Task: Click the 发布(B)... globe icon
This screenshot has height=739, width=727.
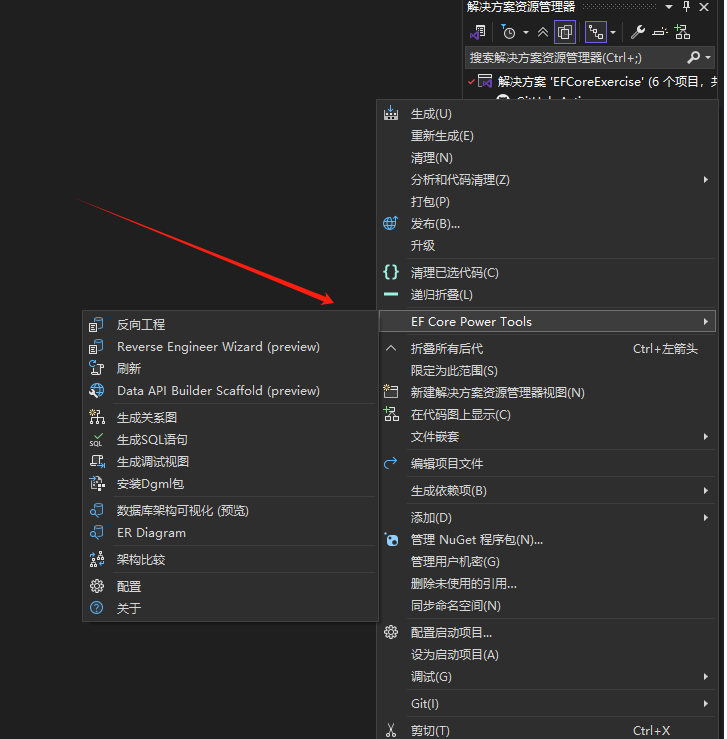Action: pyautogui.click(x=391, y=223)
